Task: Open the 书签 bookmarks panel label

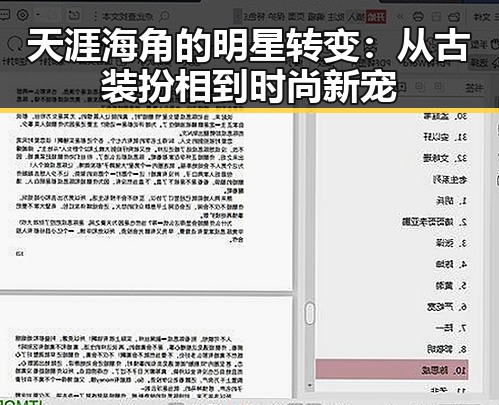Action: [x=474, y=88]
